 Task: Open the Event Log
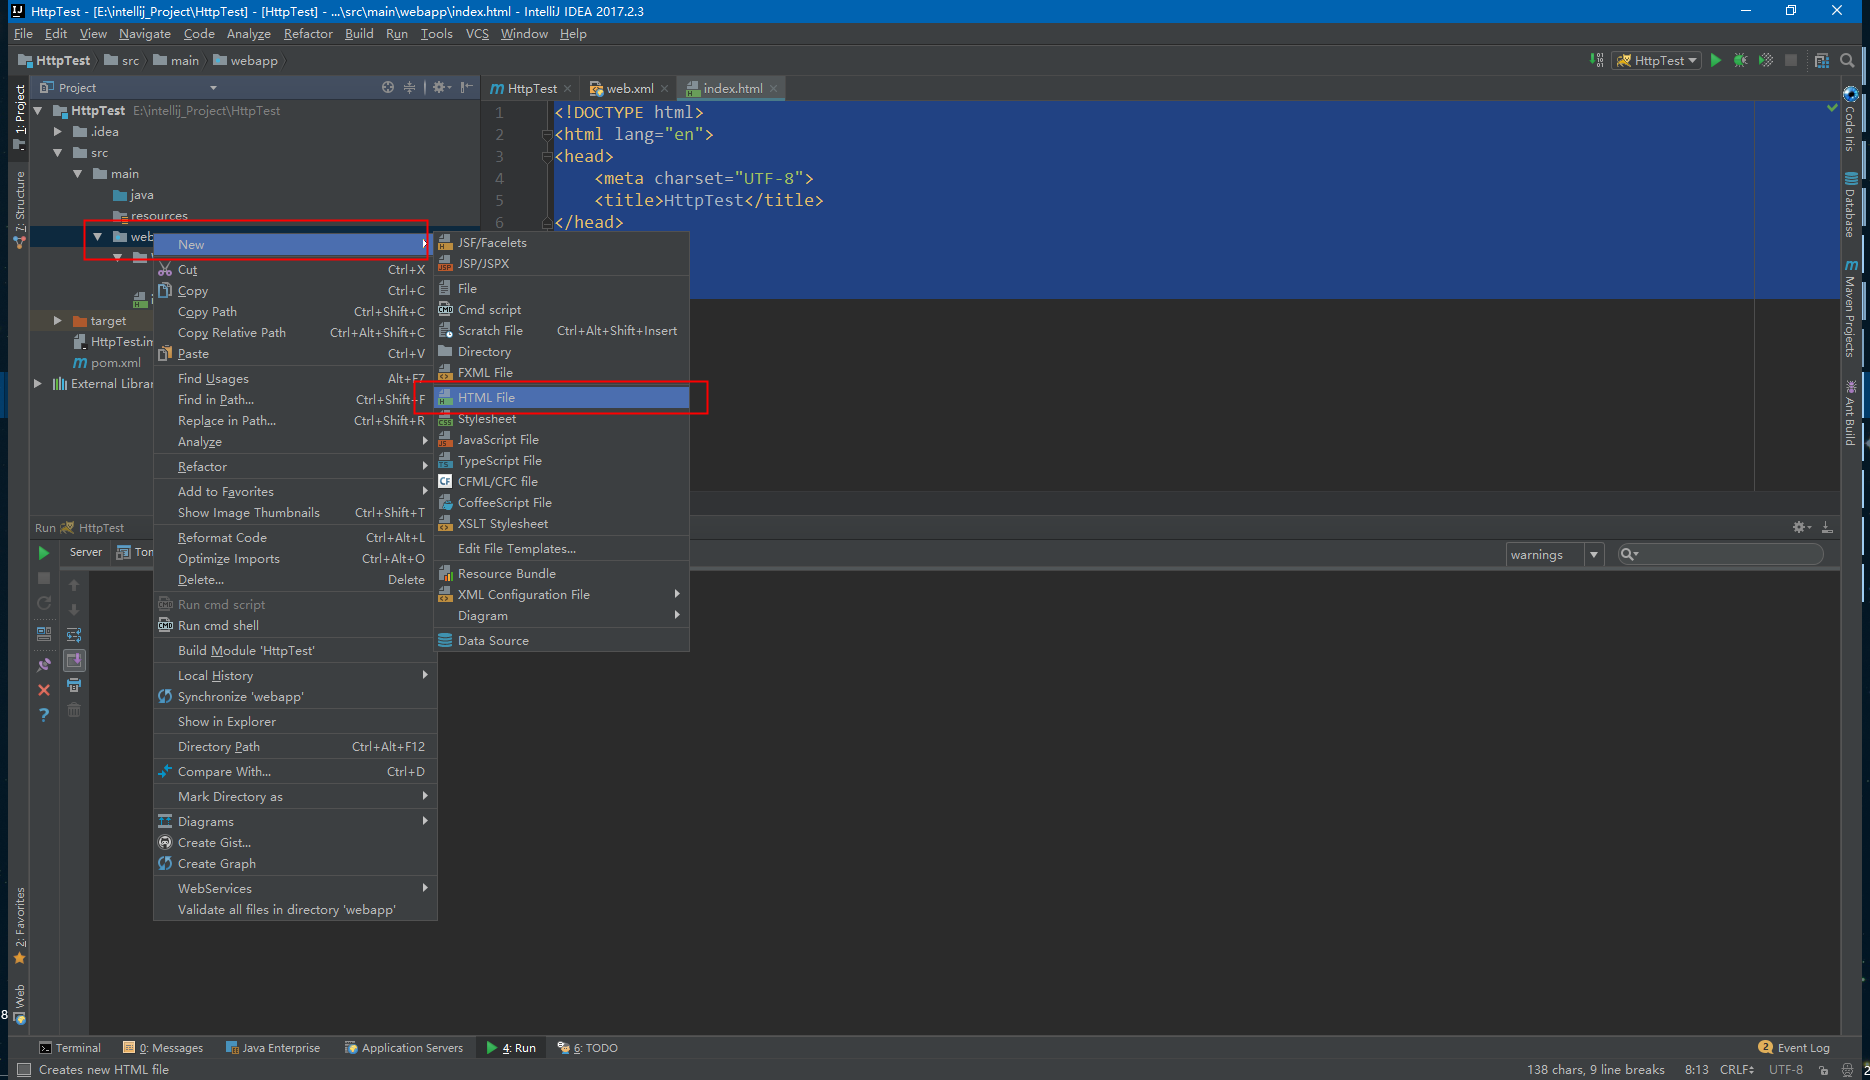pos(1795,1047)
